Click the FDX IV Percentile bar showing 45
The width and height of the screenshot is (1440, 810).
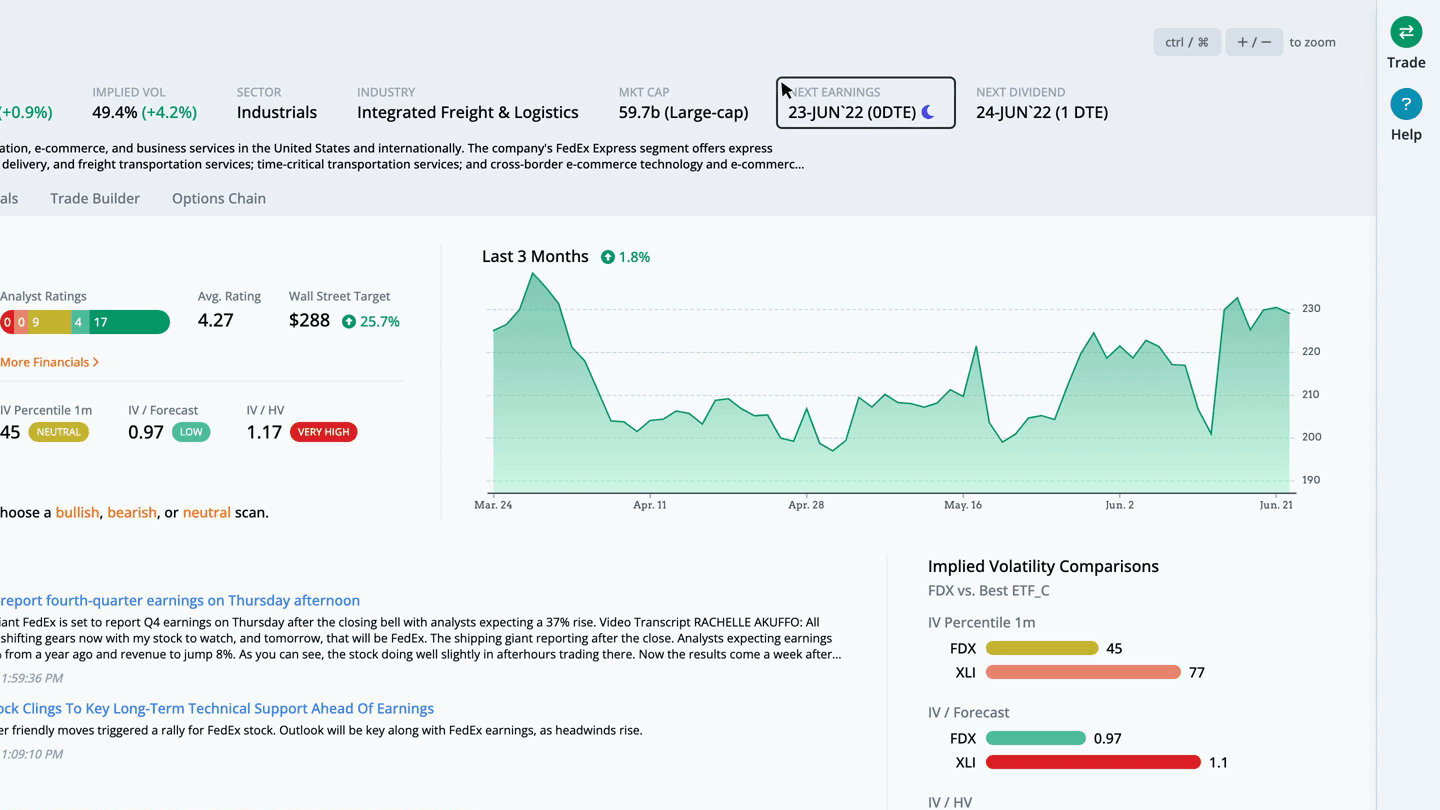(x=1042, y=648)
